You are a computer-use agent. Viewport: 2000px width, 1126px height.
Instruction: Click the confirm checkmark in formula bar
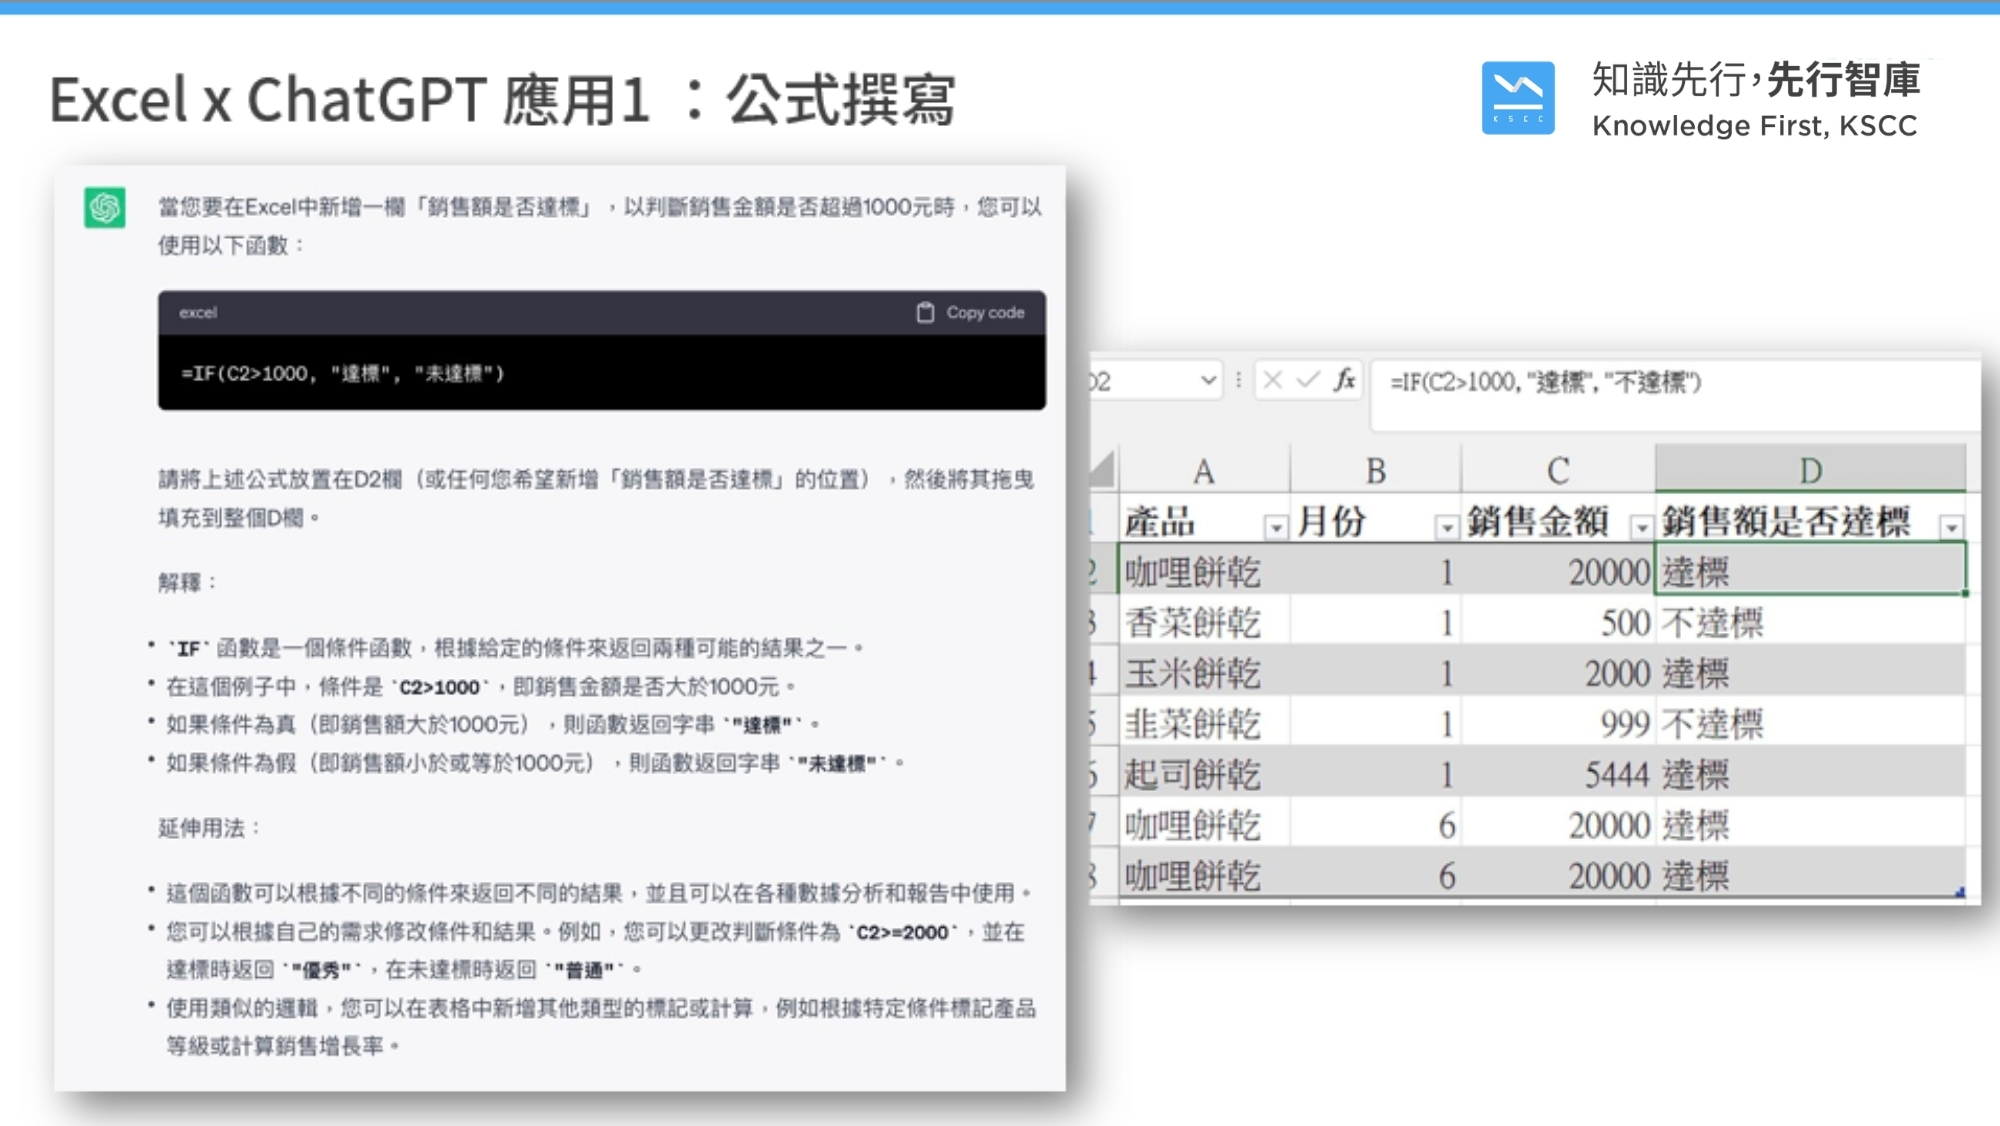pos(1308,380)
